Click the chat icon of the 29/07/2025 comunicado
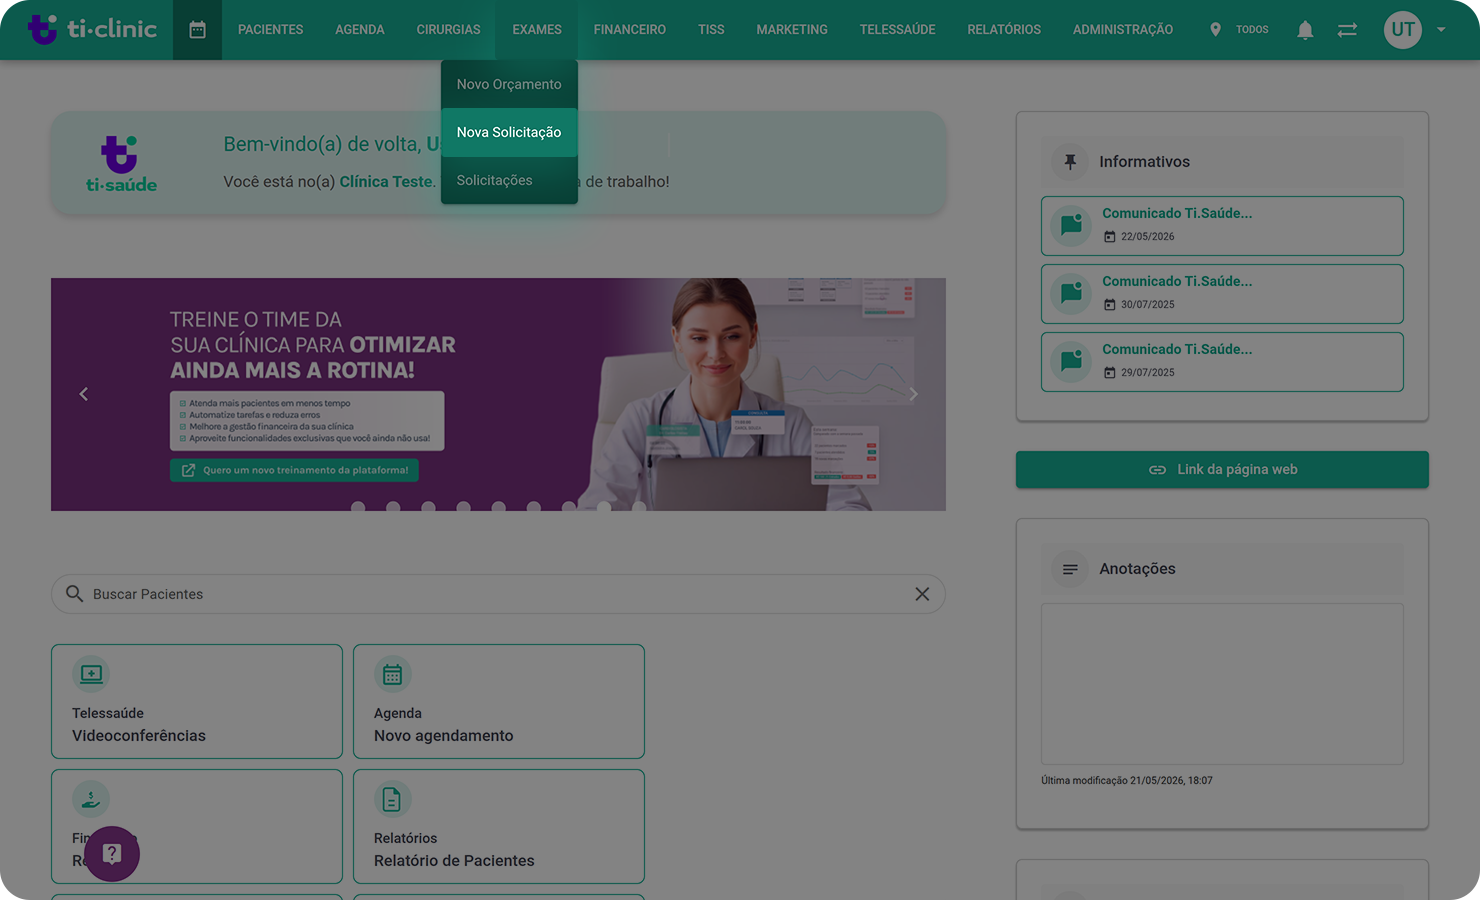 1071,361
